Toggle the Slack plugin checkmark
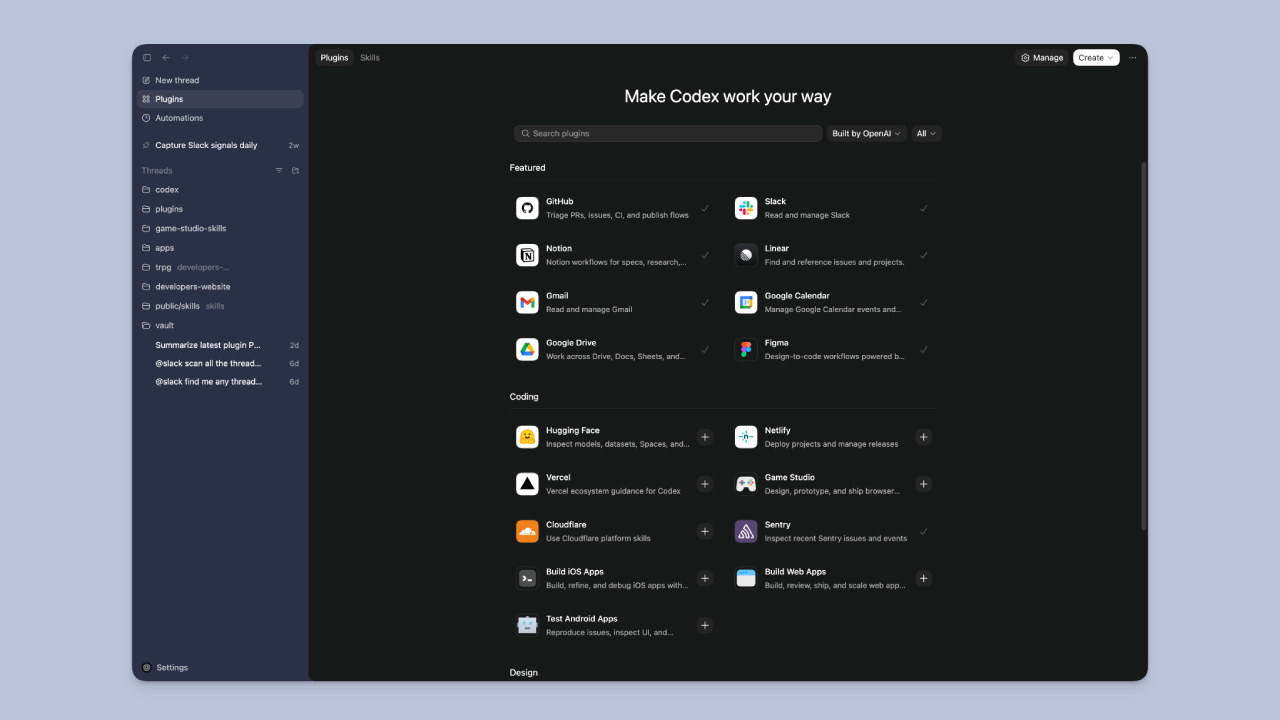 point(923,208)
